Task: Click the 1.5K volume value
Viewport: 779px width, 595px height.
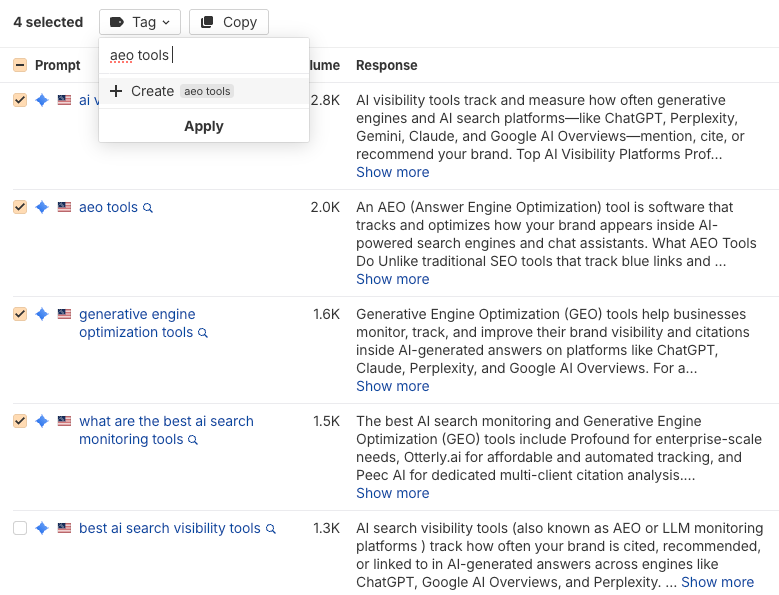Action: point(326,421)
